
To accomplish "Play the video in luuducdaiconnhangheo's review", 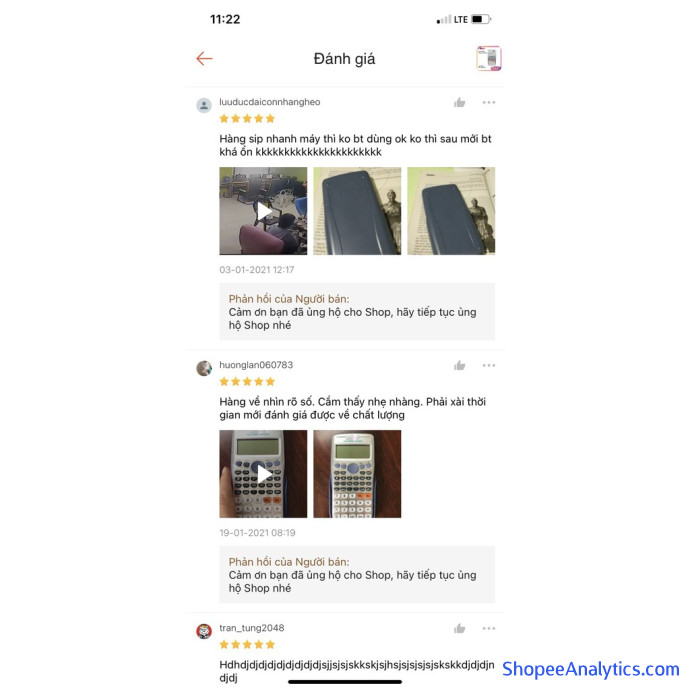I will [263, 211].
